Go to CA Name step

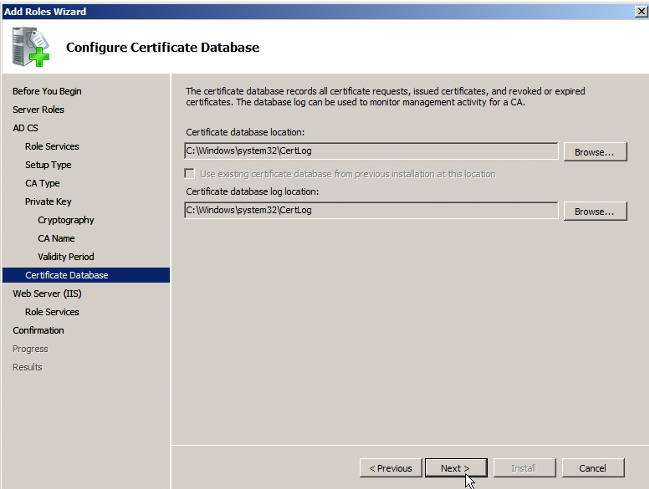56,239
